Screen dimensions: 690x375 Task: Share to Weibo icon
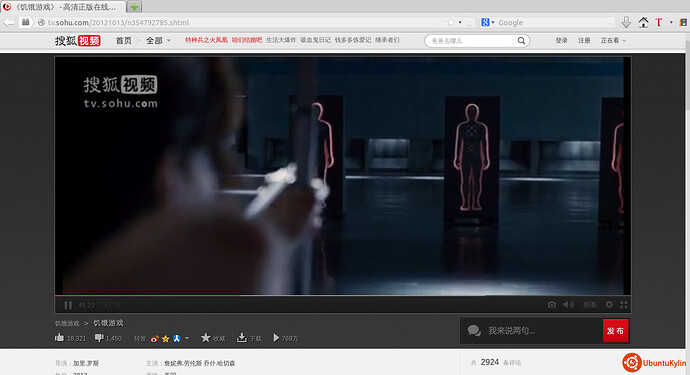(154, 338)
